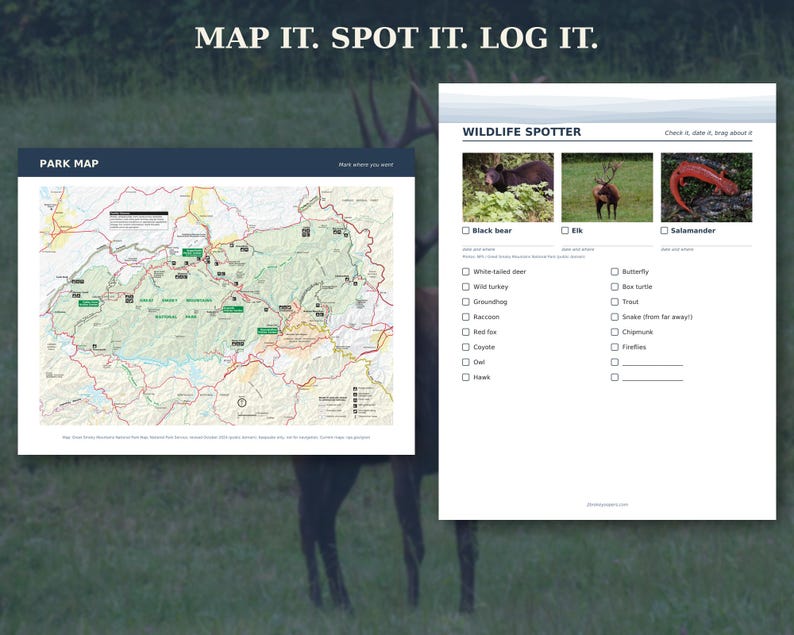Viewport: 794px width, 635px height.
Task: Check the second blank write-in checkbox
Action: (615, 377)
